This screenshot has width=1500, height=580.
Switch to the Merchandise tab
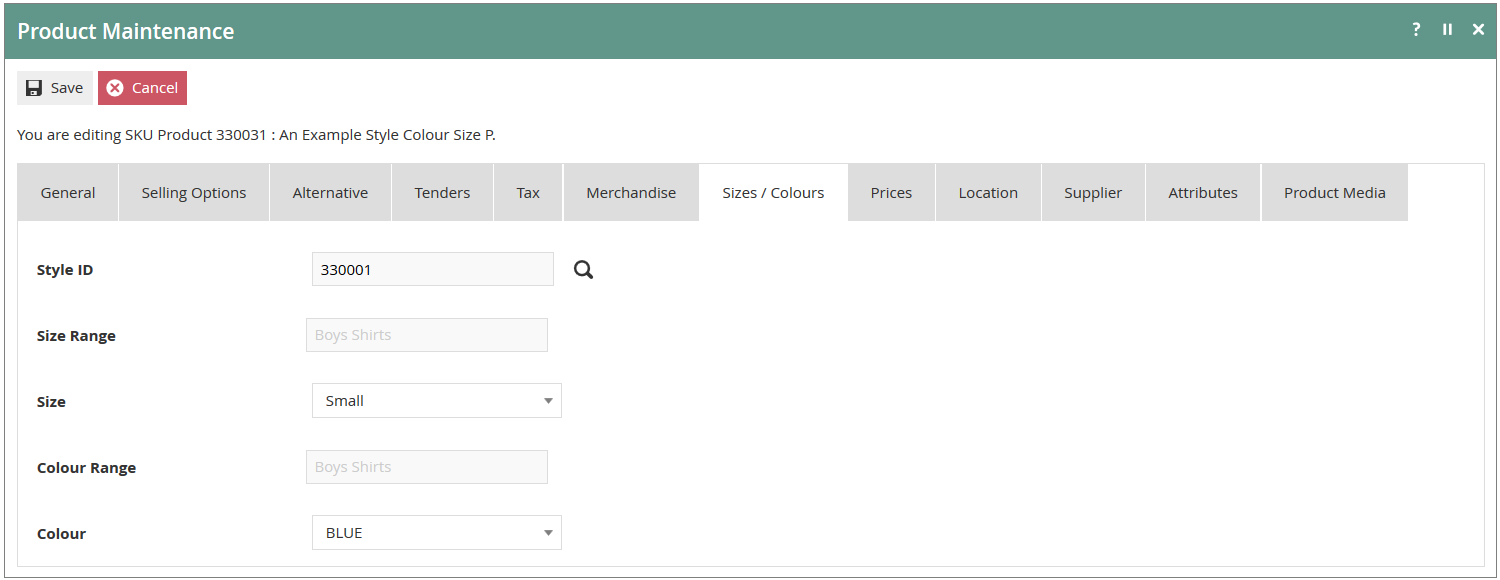pos(631,192)
